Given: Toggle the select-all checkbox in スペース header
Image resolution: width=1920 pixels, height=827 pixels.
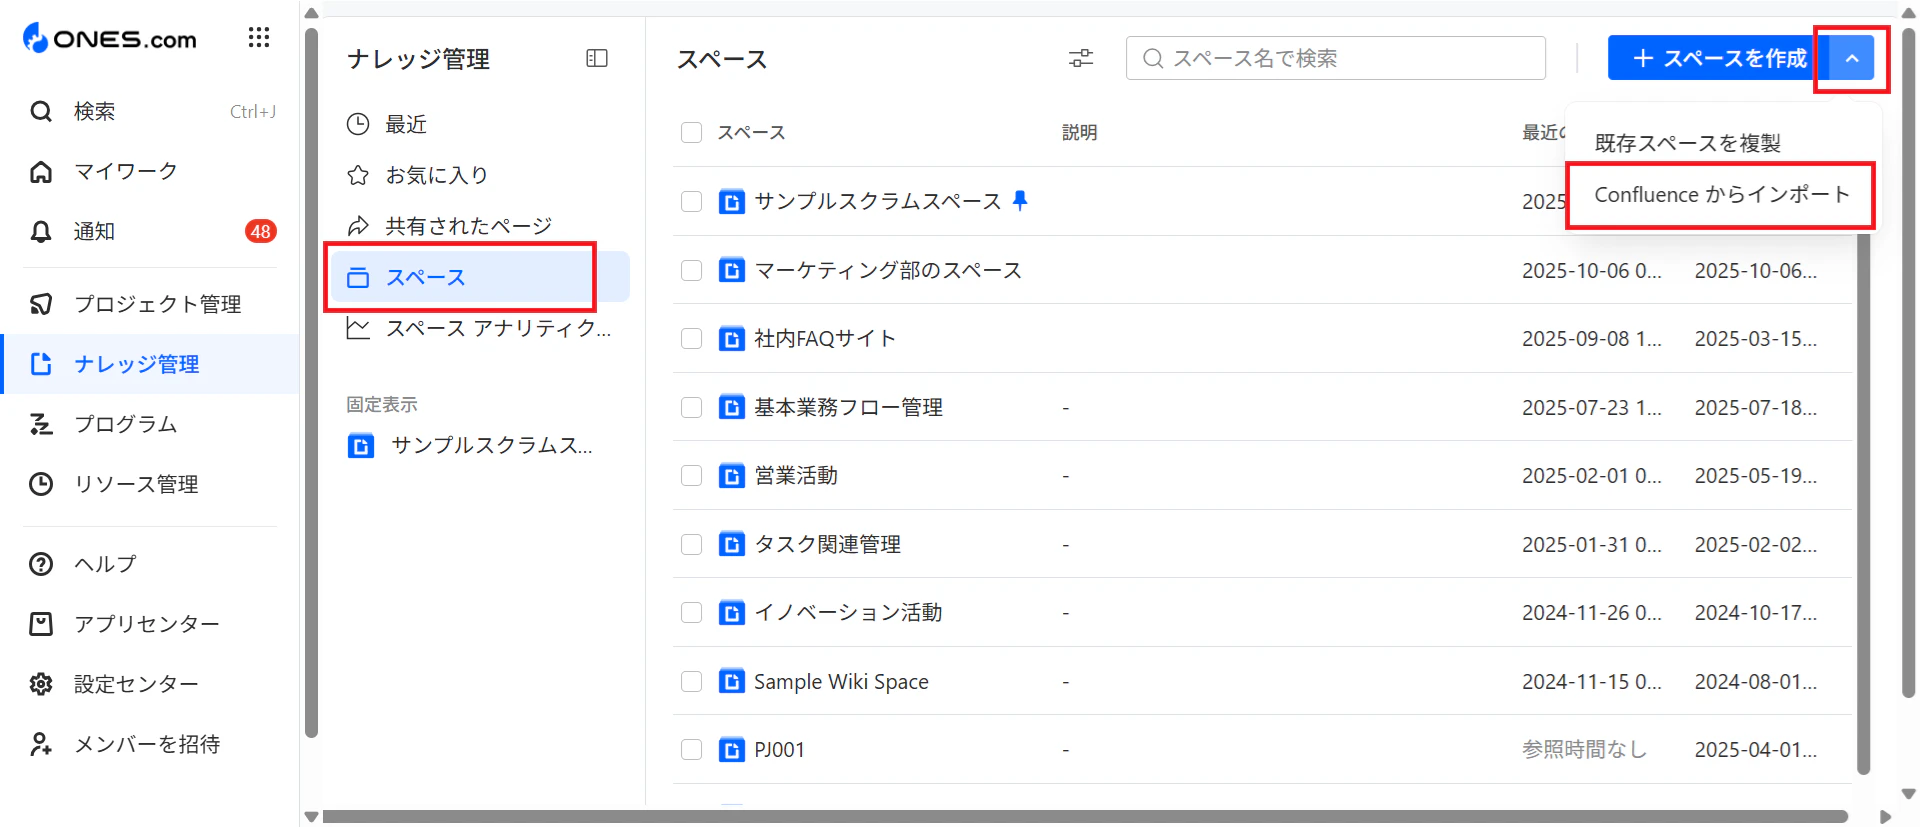Looking at the screenshot, I should coord(691,132).
